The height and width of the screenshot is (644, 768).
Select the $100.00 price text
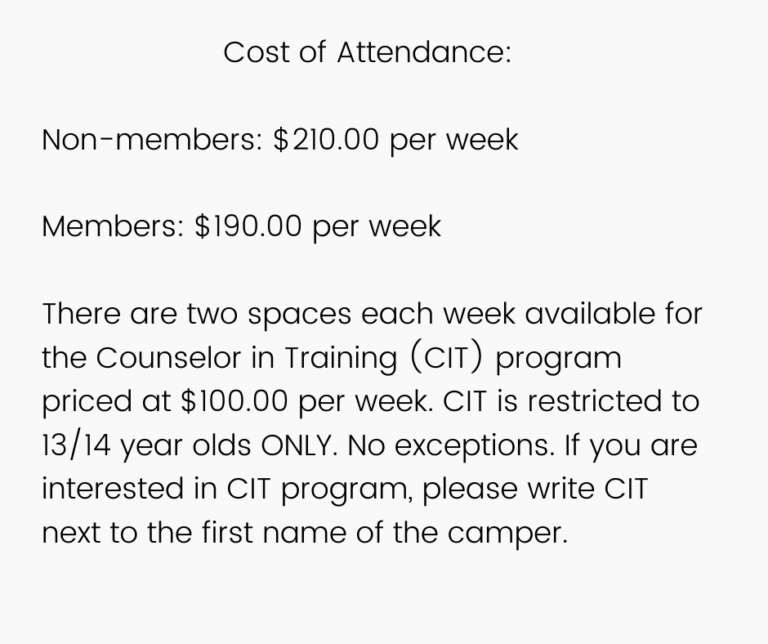tap(234, 401)
